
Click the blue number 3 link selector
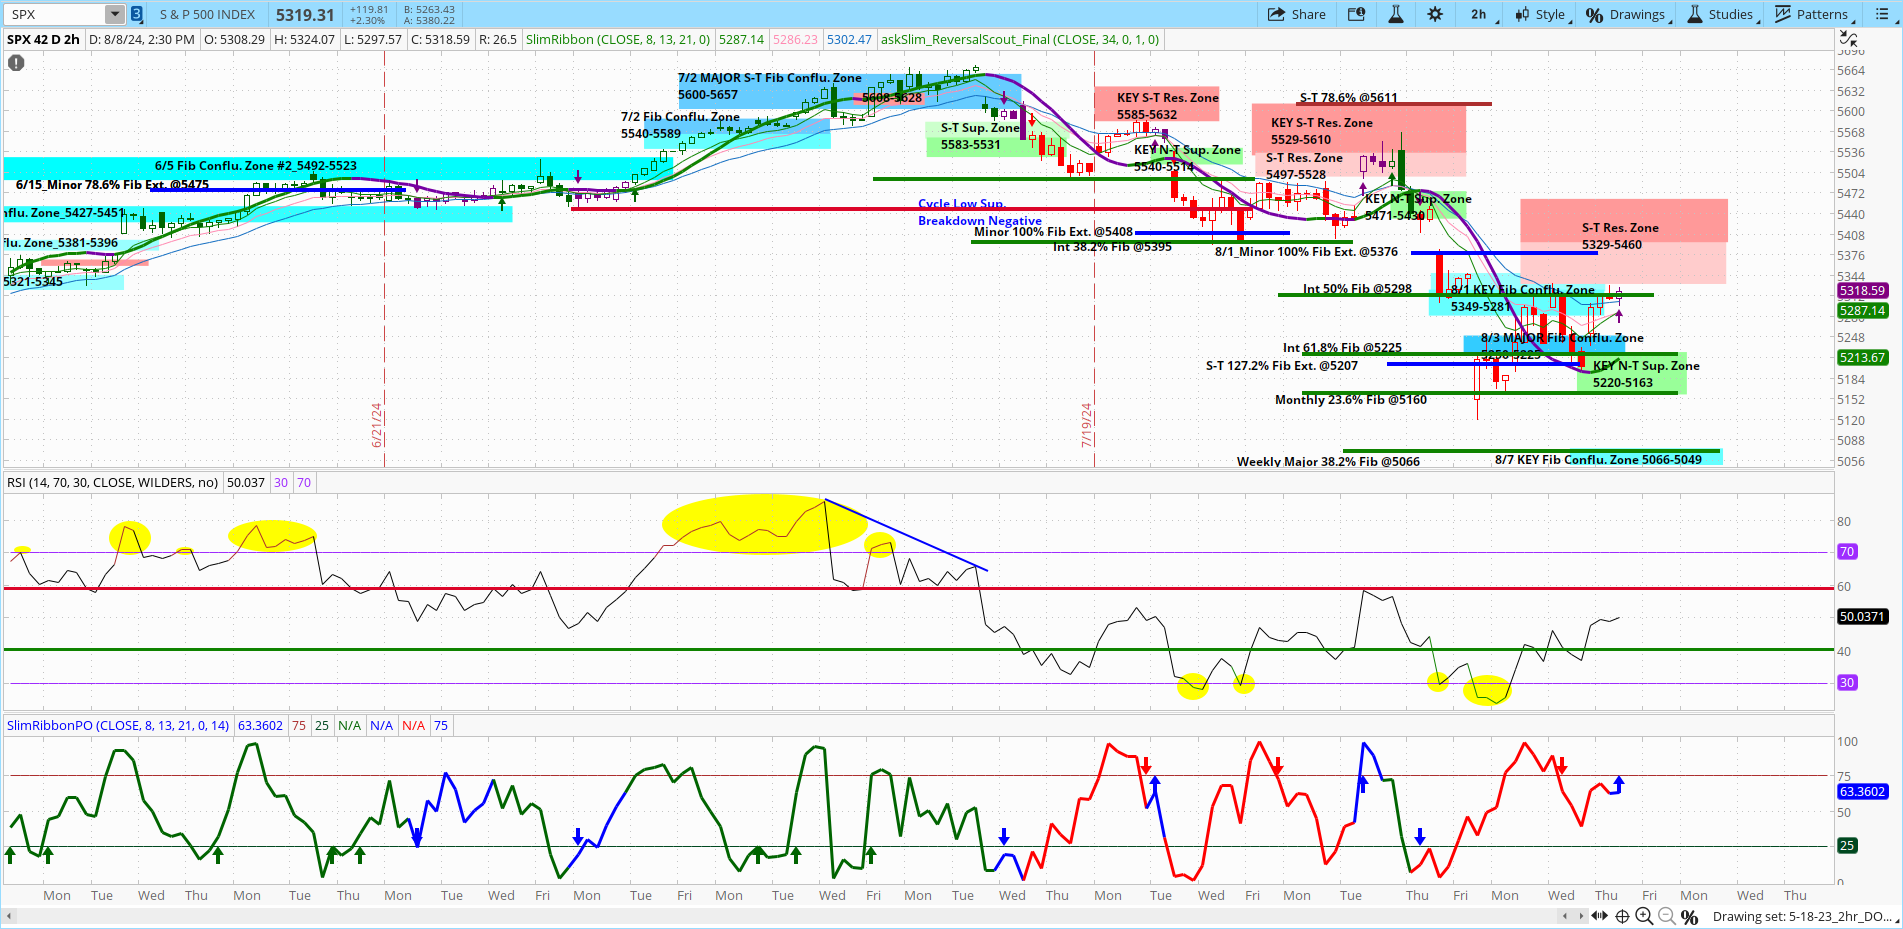[x=137, y=14]
